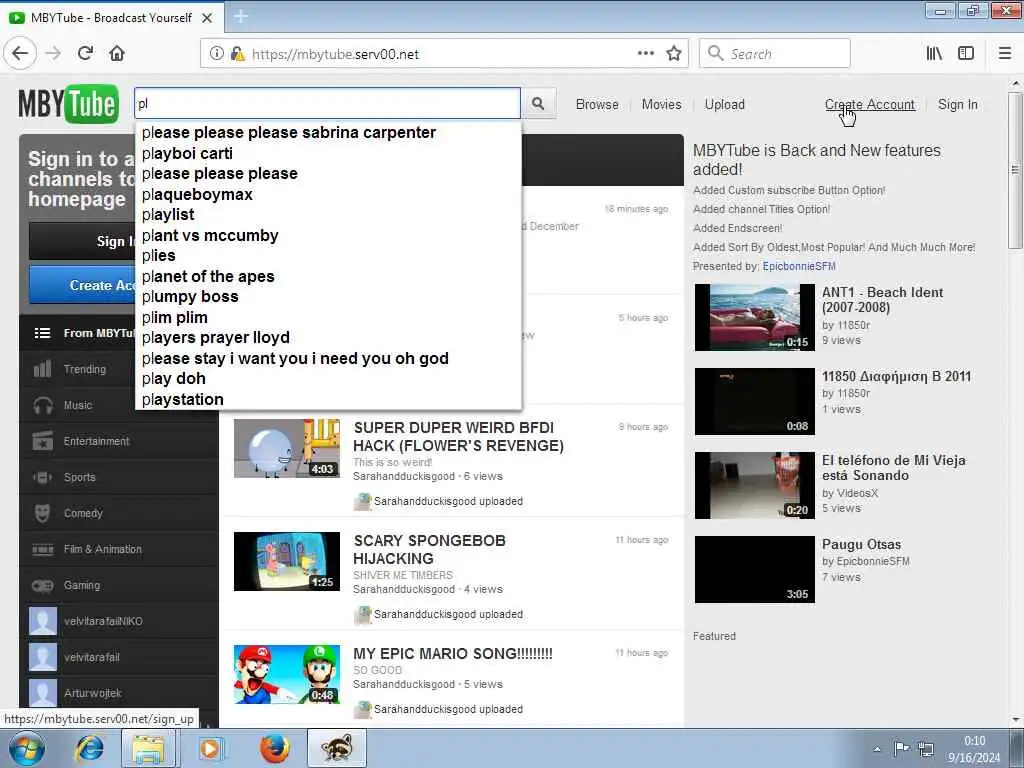The image size is (1024, 768).
Task: Go back with browser back arrow
Action: (20, 54)
